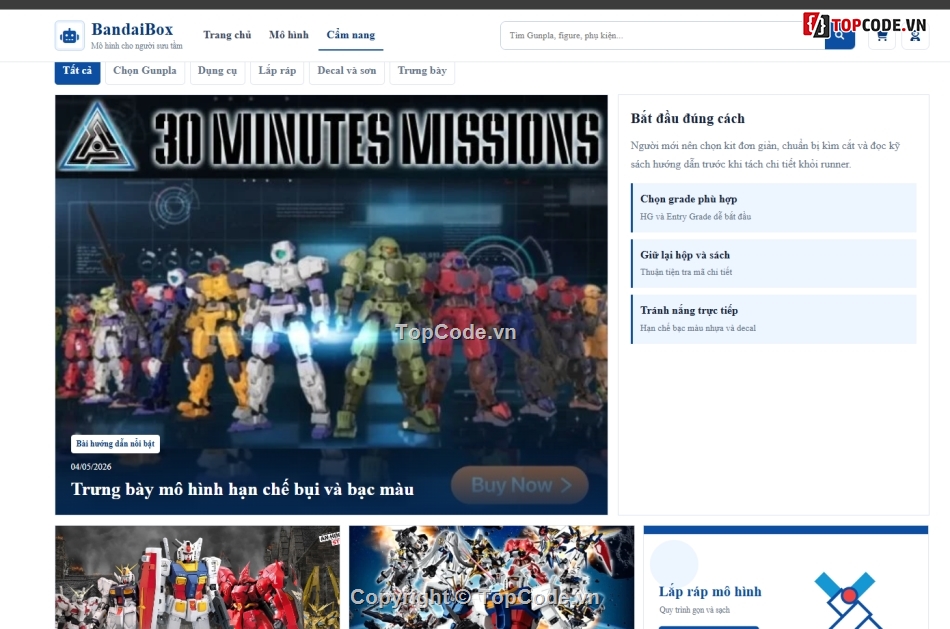Image resolution: width=950 pixels, height=629 pixels.
Task: Click tagline Mô hình cho người sưu tầm
Action: pos(136,46)
